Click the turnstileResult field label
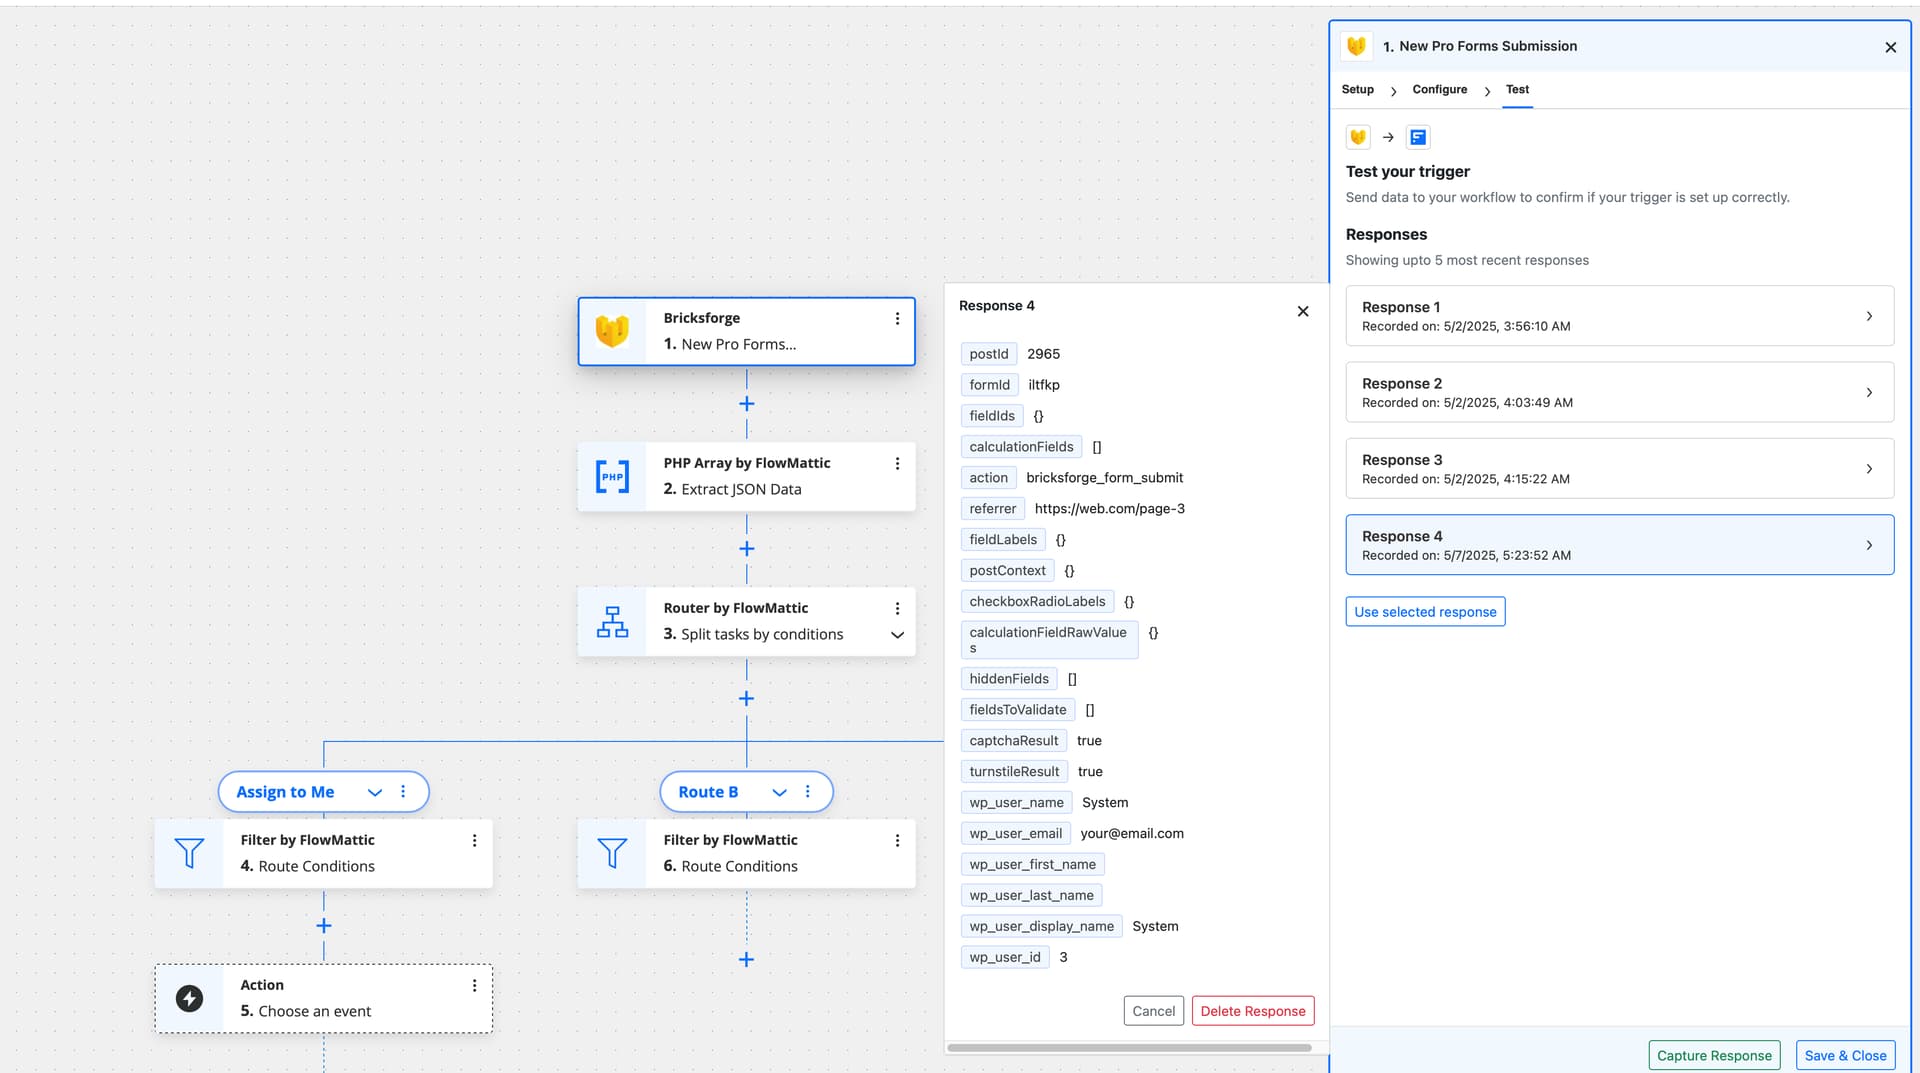 (1014, 771)
